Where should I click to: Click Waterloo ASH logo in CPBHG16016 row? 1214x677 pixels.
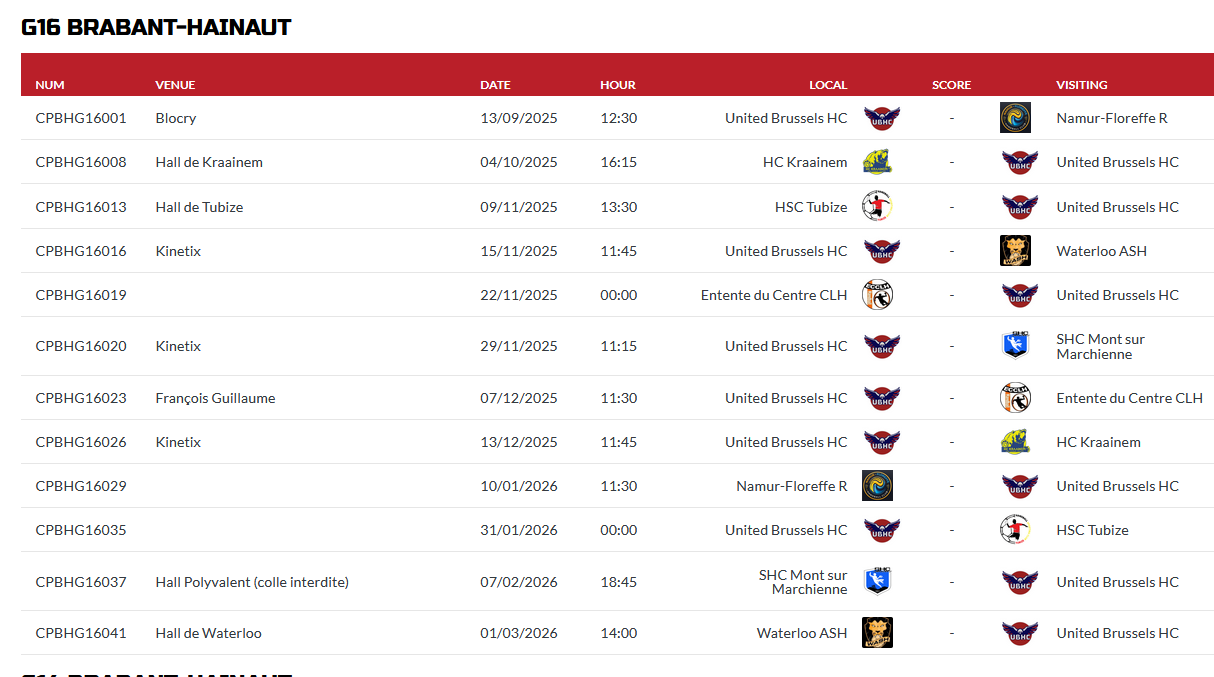click(1015, 250)
